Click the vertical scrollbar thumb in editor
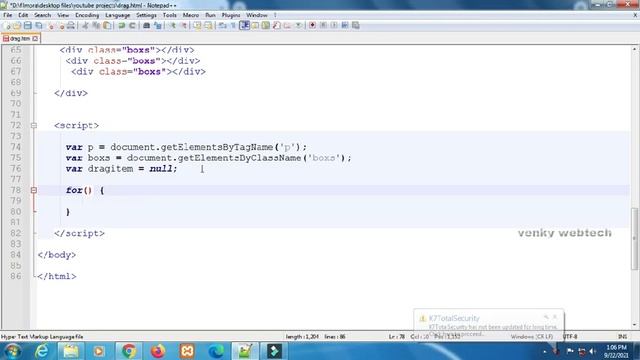This screenshot has height=360, width=640. [x=634, y=239]
